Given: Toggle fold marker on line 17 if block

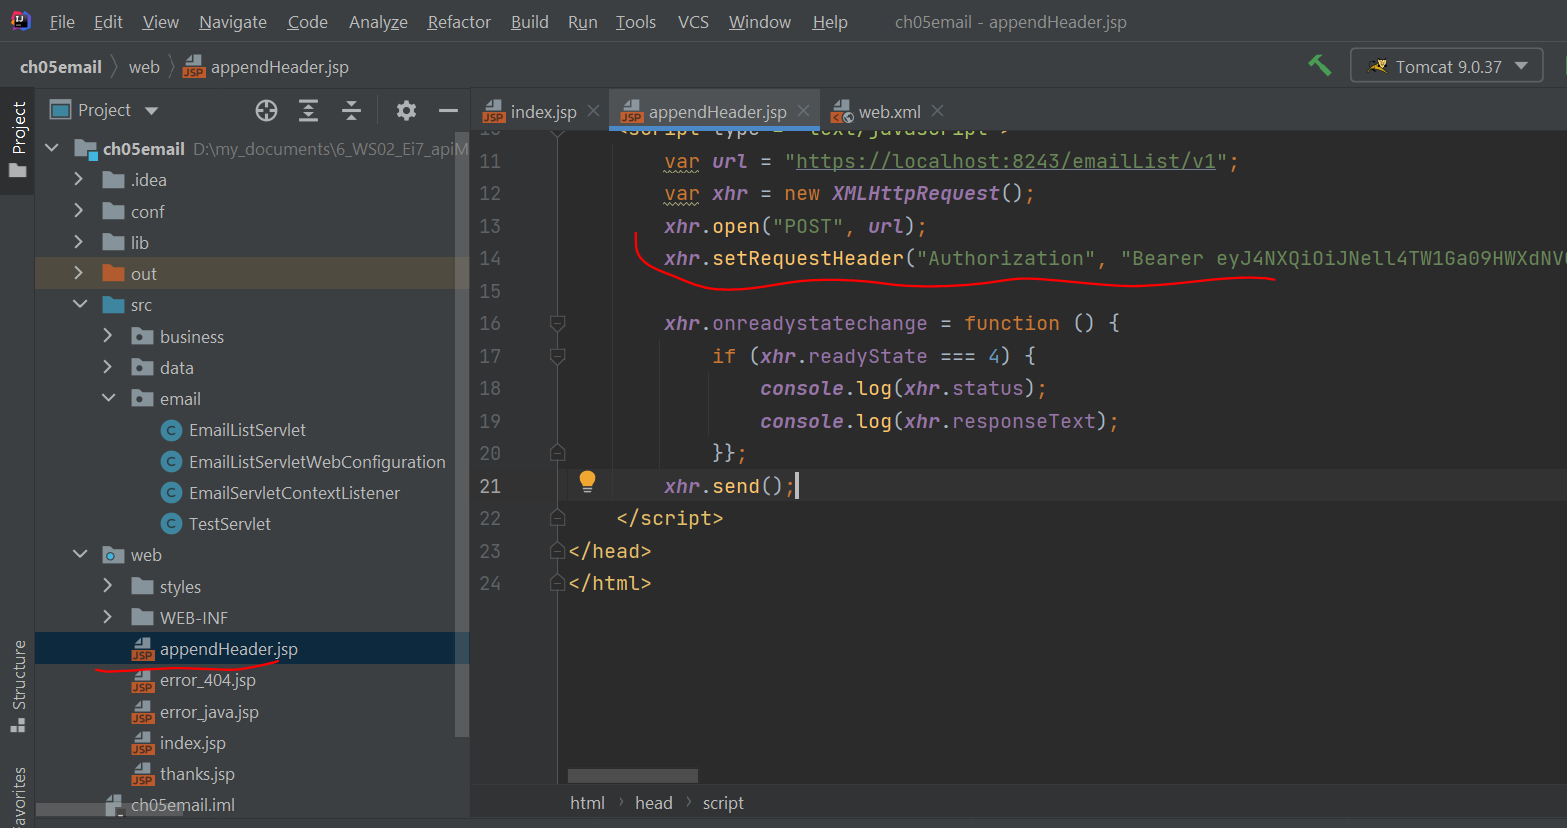Looking at the screenshot, I should [x=558, y=356].
